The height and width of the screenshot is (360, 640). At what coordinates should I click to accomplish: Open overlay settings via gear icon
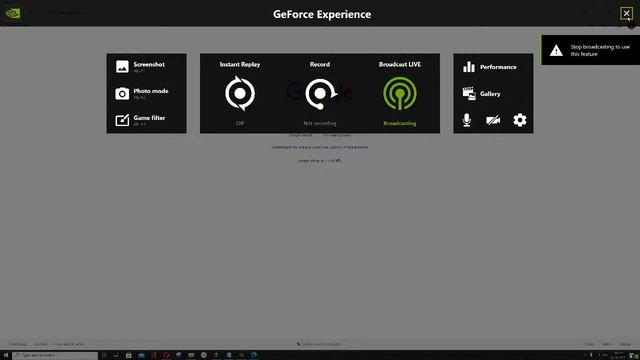click(x=520, y=120)
